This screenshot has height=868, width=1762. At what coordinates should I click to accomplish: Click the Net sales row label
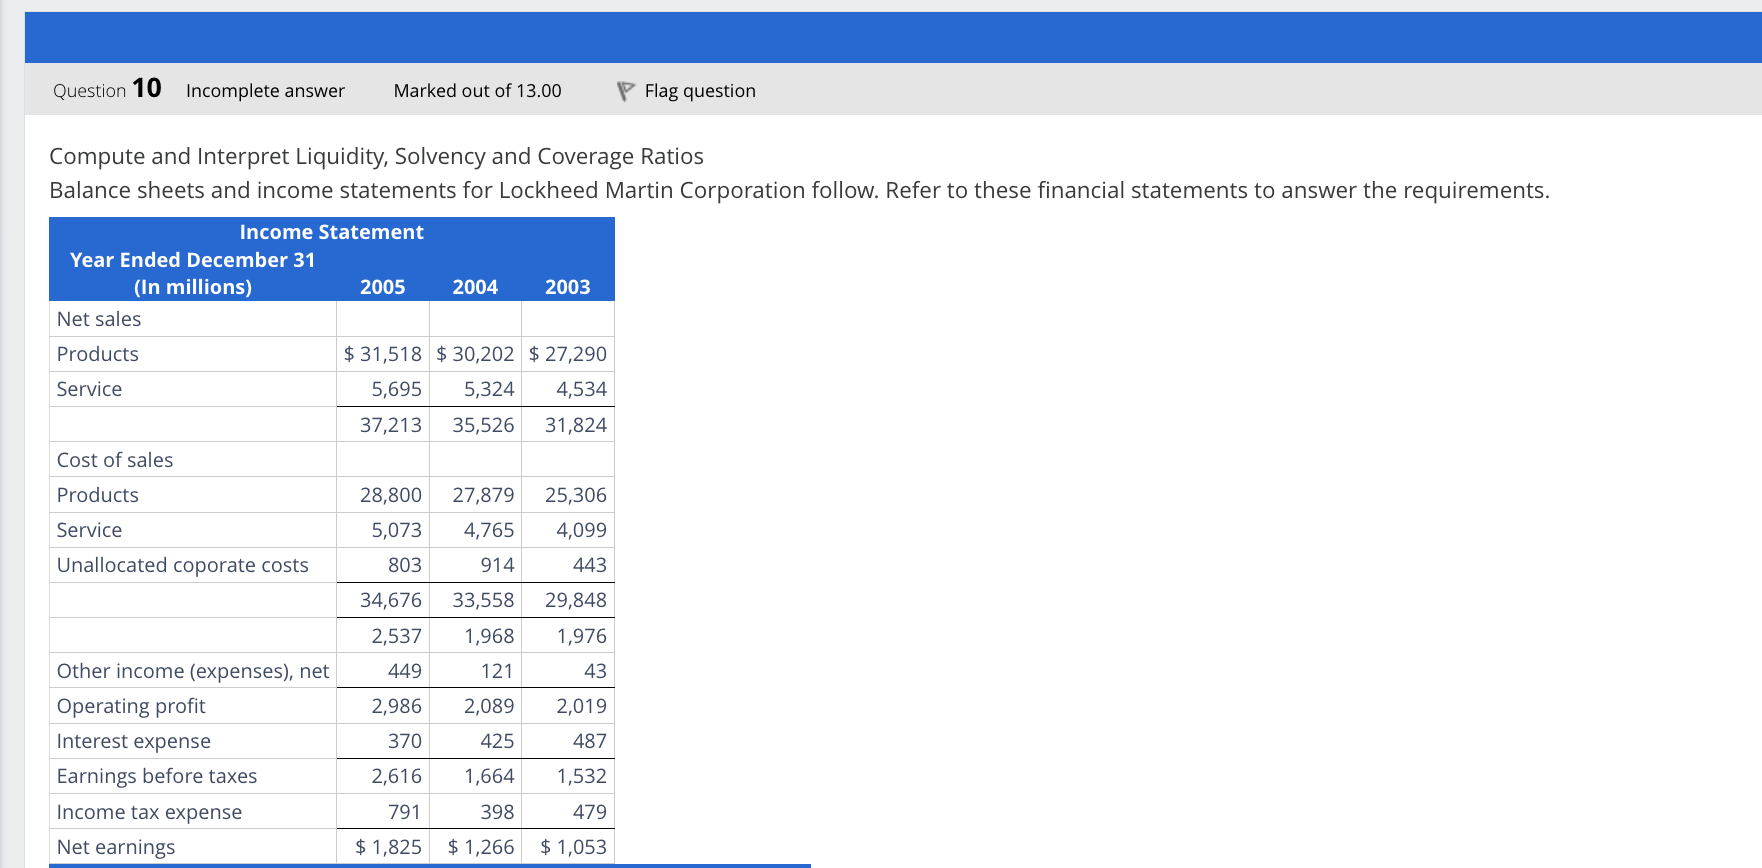point(99,319)
